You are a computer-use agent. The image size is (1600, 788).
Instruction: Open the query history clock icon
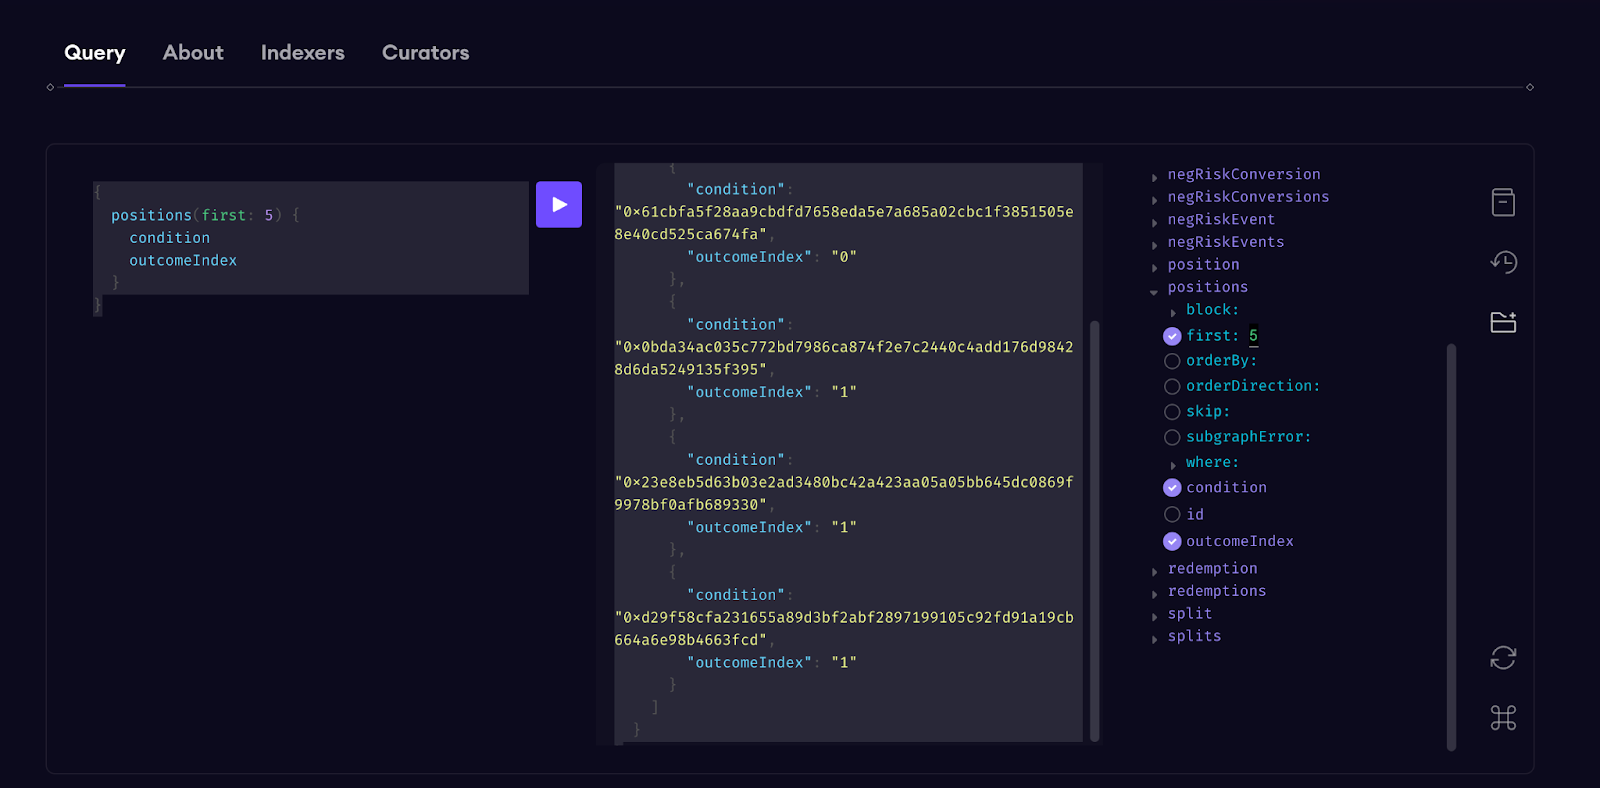tap(1503, 262)
